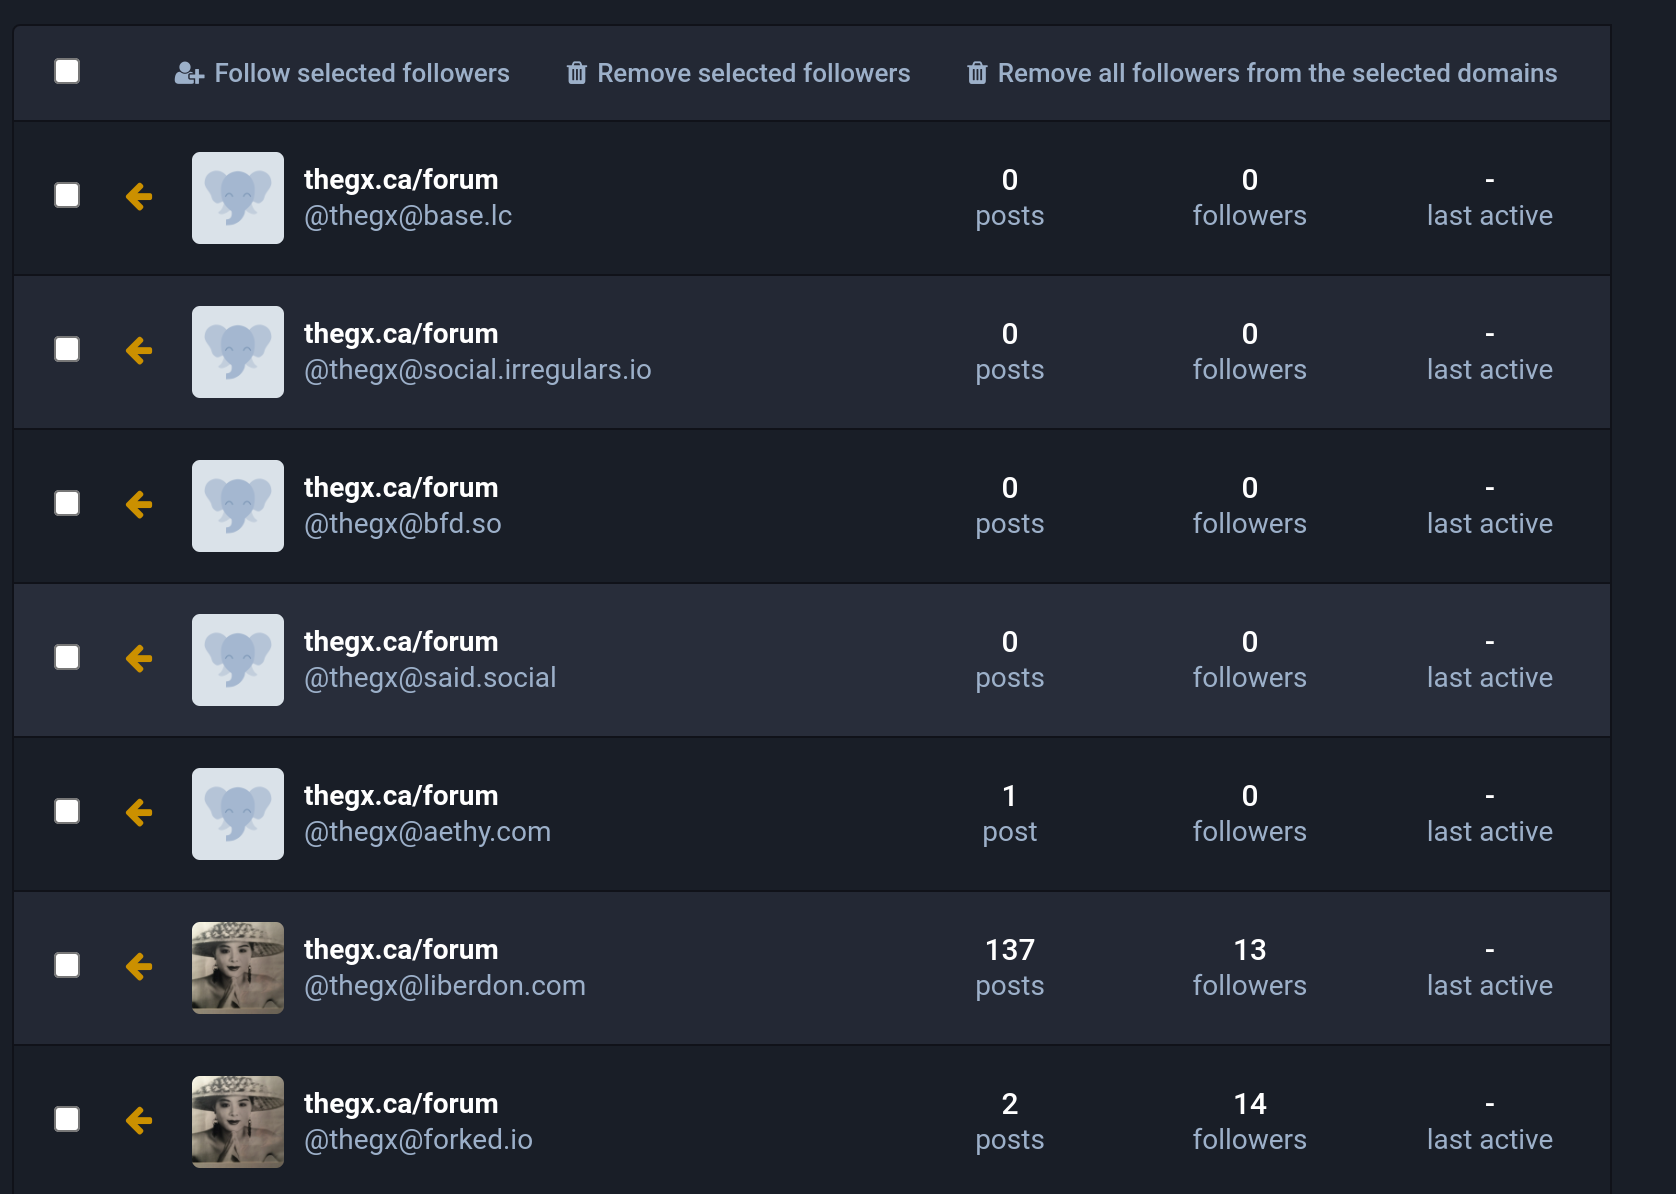Click the trash icon for Remove selected followers
This screenshot has height=1194, width=1676.
(577, 73)
